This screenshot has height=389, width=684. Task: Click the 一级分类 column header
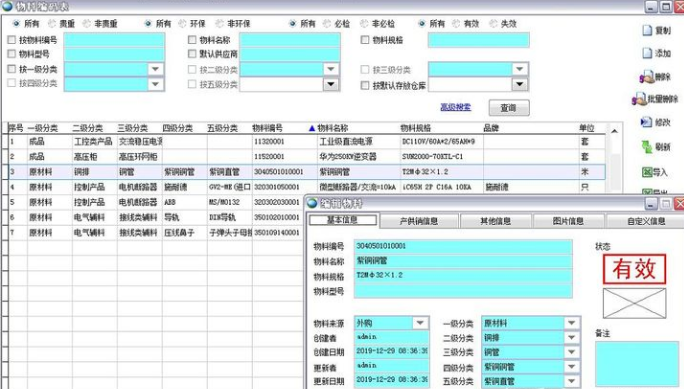point(43,128)
